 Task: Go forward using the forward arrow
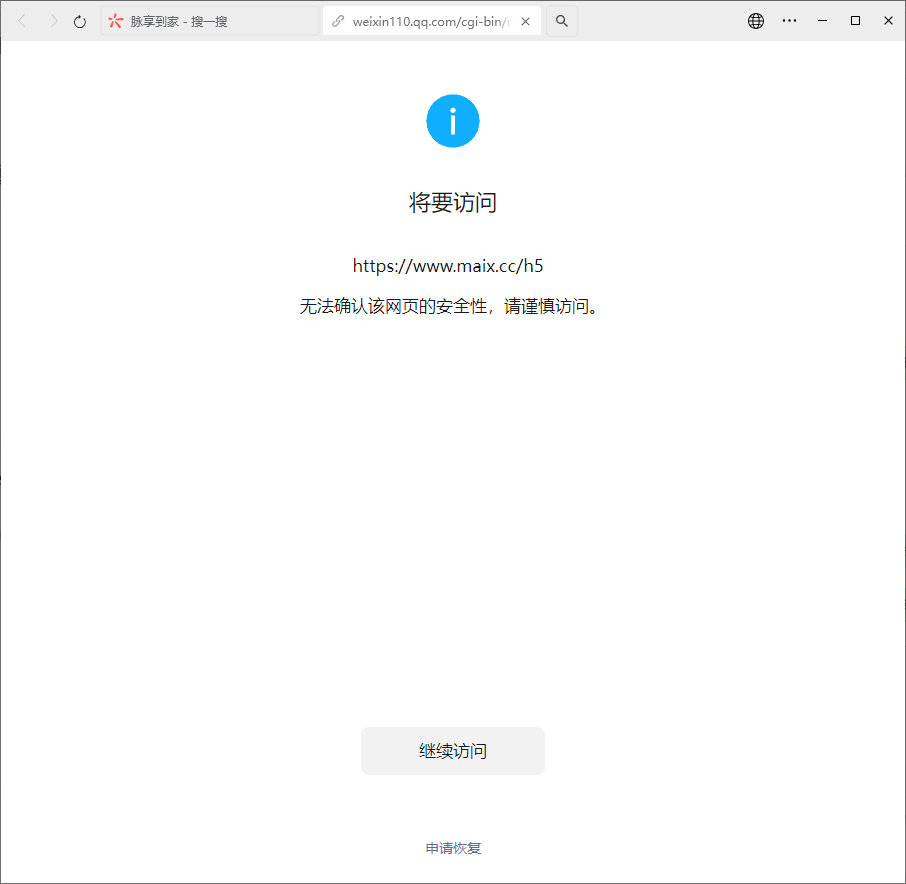54,21
